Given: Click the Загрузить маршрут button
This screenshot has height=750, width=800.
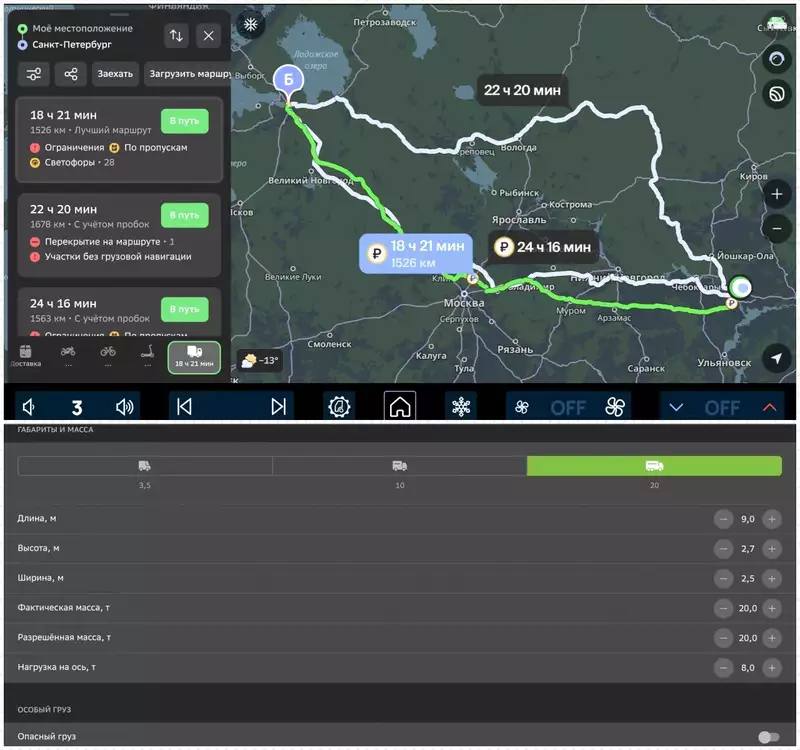Looking at the screenshot, I should [188, 74].
